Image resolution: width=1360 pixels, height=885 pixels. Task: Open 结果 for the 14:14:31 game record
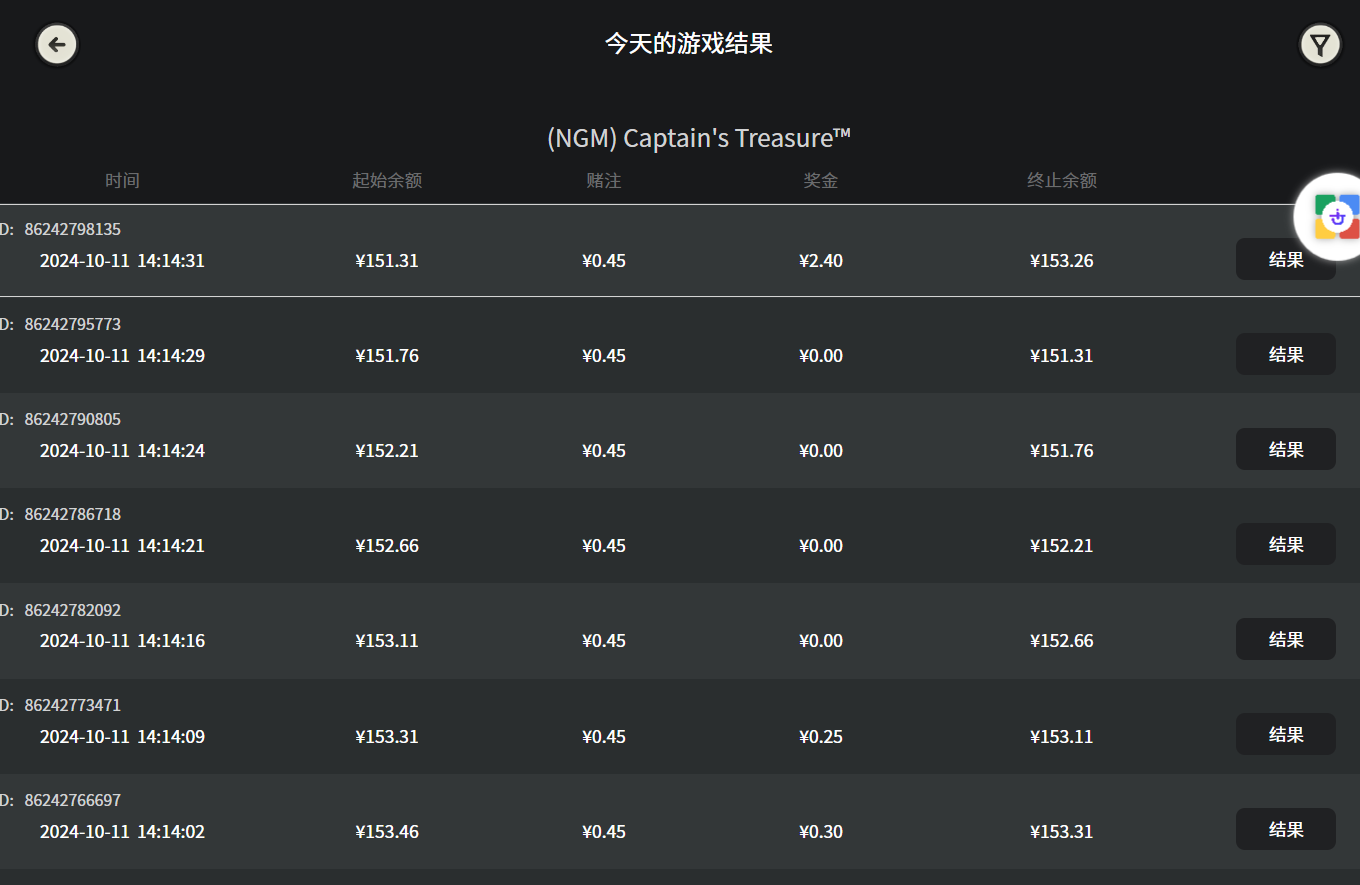click(x=1285, y=260)
